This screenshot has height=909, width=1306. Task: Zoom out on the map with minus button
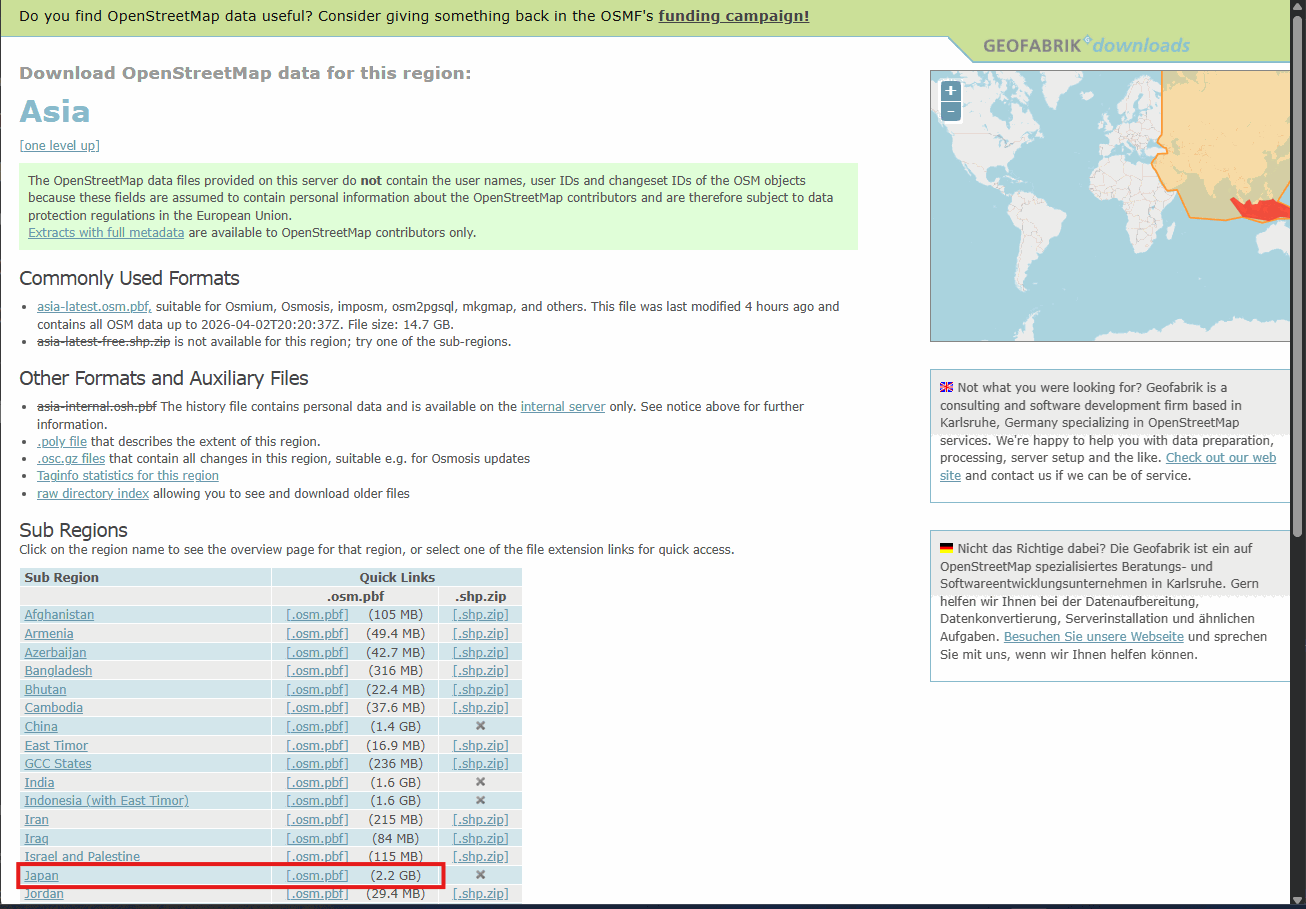tap(950, 111)
